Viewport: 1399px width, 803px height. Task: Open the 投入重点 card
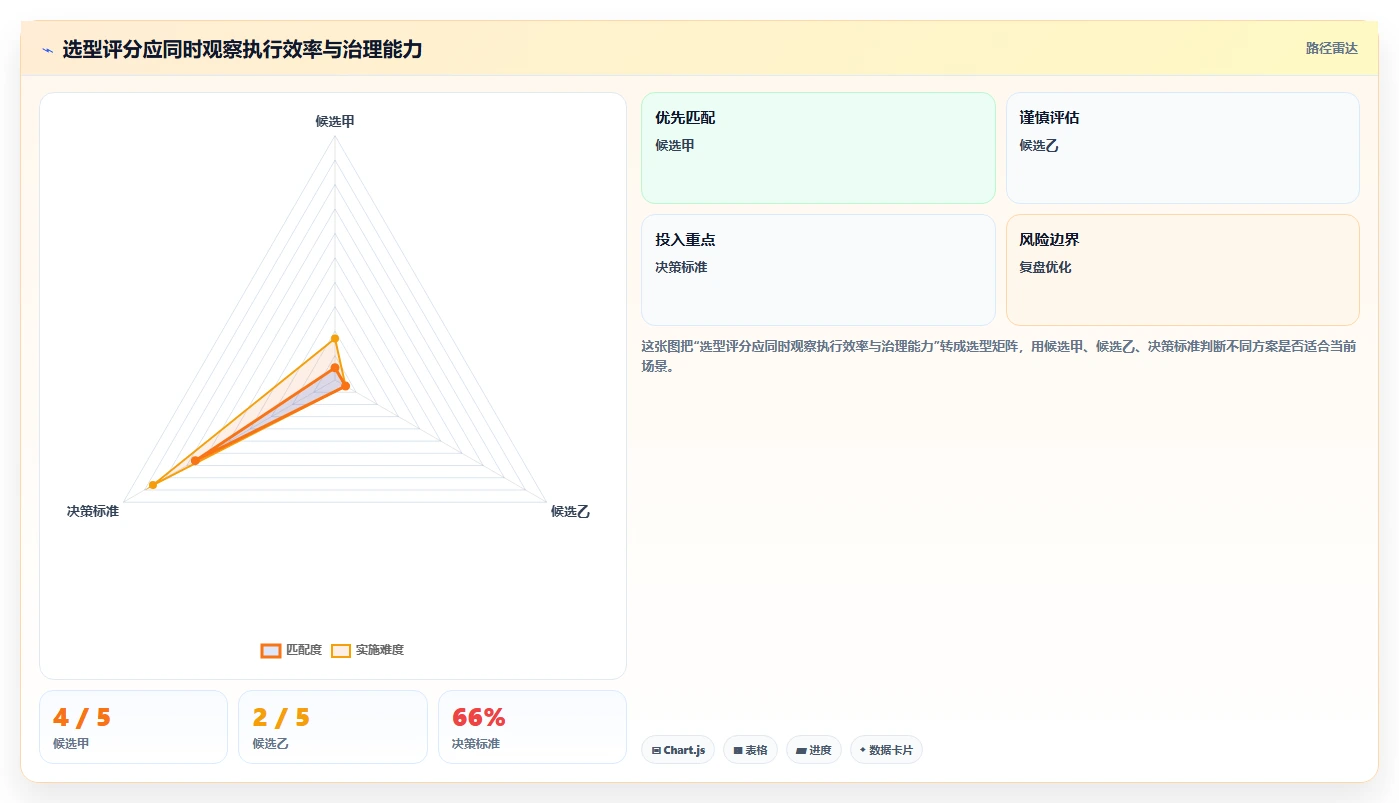click(x=818, y=270)
